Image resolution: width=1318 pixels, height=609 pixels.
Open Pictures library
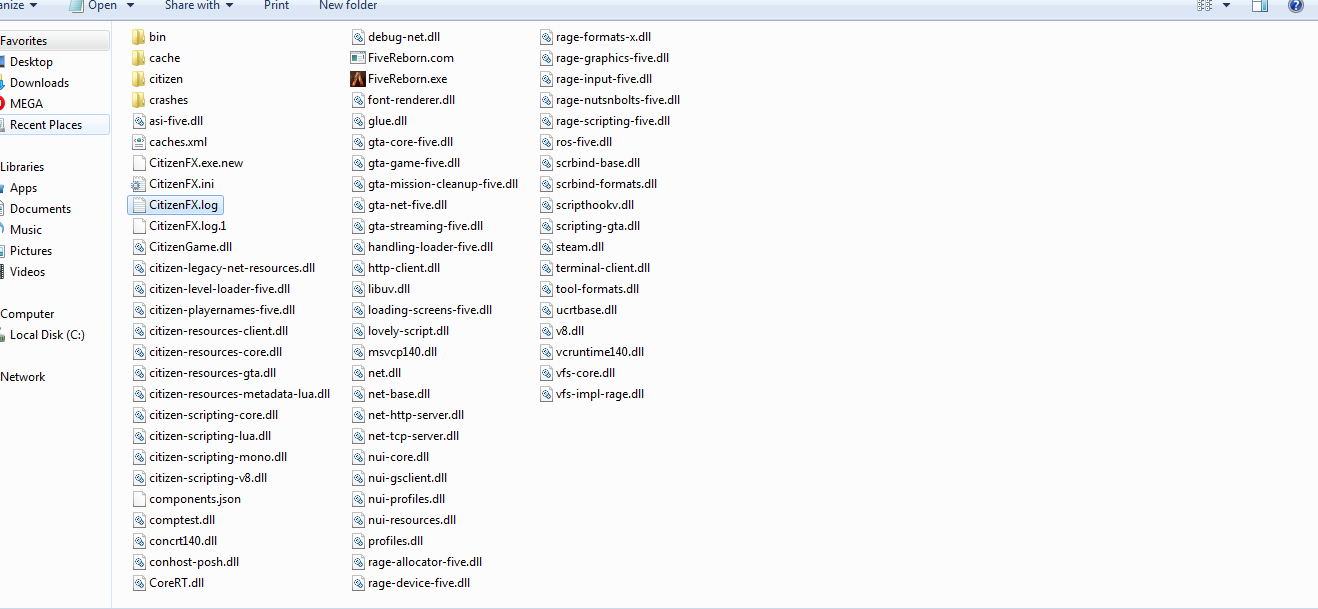point(31,251)
